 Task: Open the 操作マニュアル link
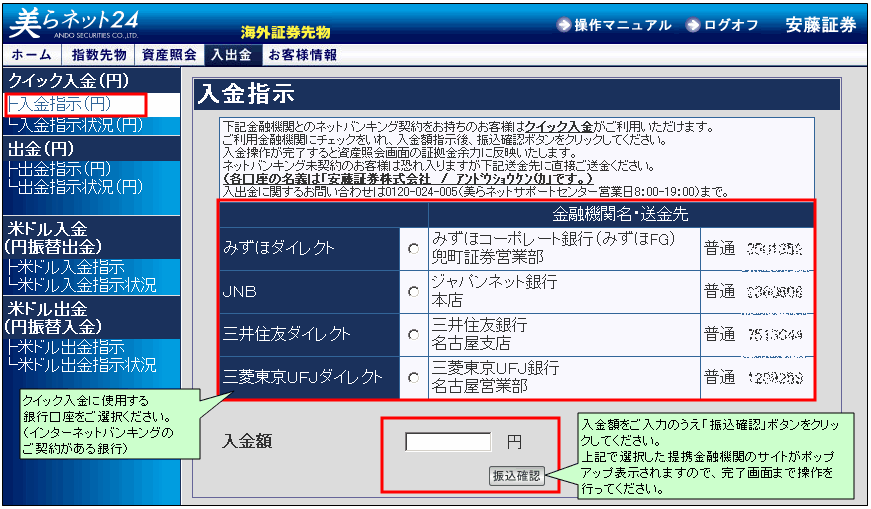622,25
